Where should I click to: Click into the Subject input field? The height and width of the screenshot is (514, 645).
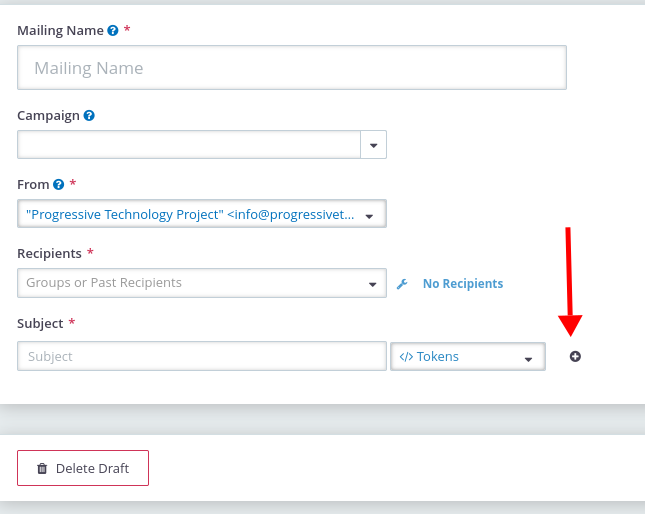pos(202,356)
